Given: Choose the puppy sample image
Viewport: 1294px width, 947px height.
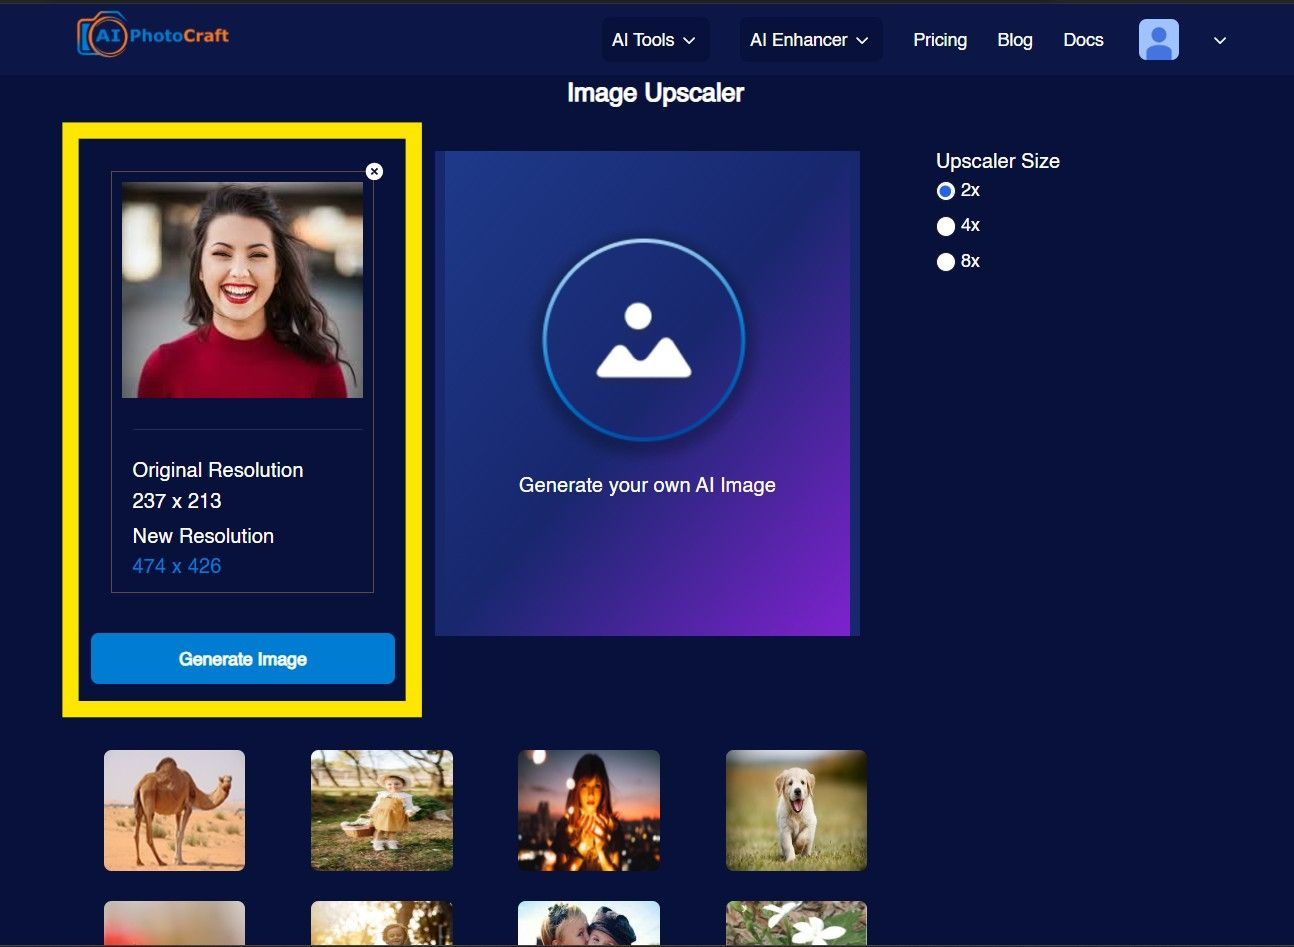Looking at the screenshot, I should 796,810.
